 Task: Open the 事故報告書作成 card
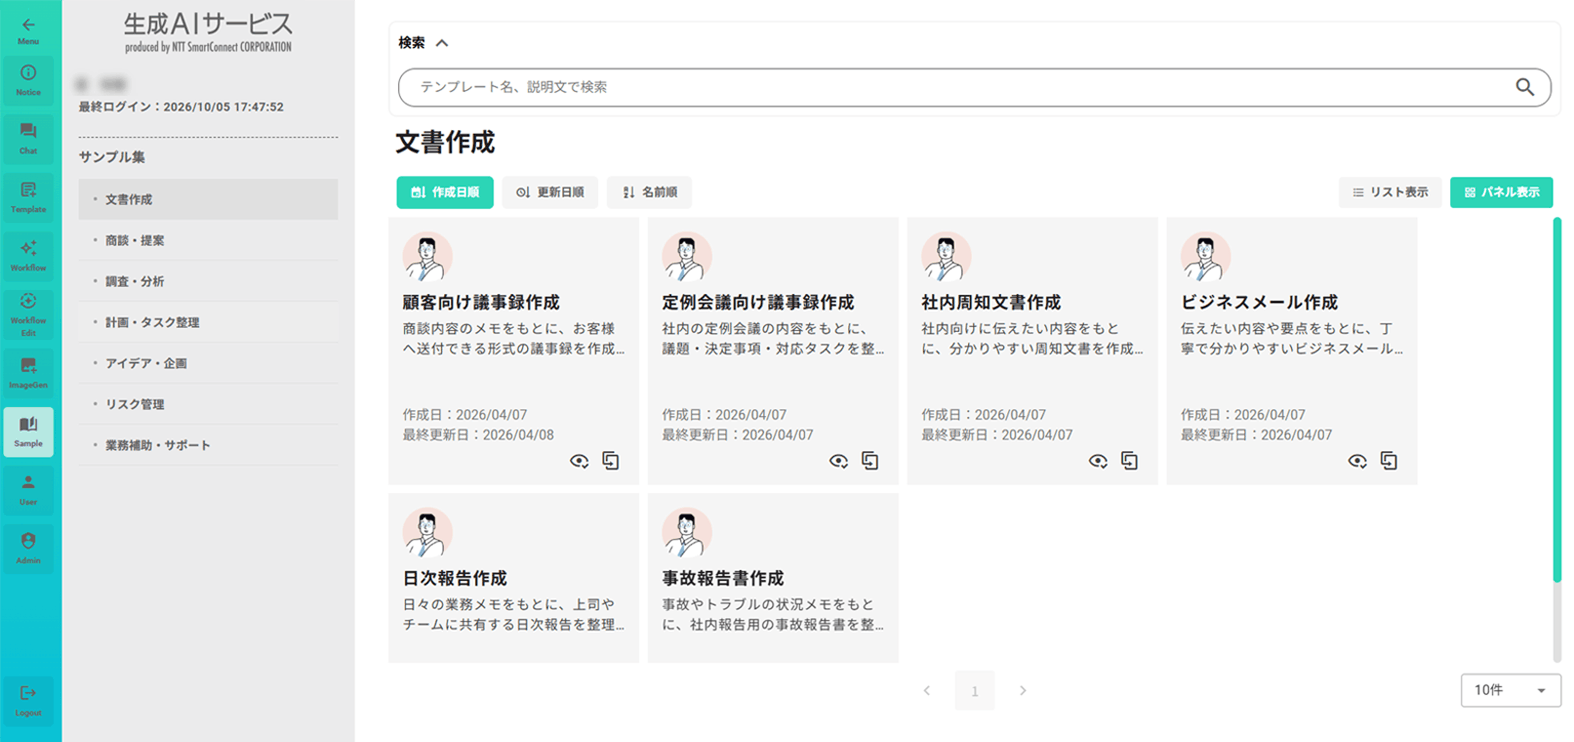click(x=773, y=578)
